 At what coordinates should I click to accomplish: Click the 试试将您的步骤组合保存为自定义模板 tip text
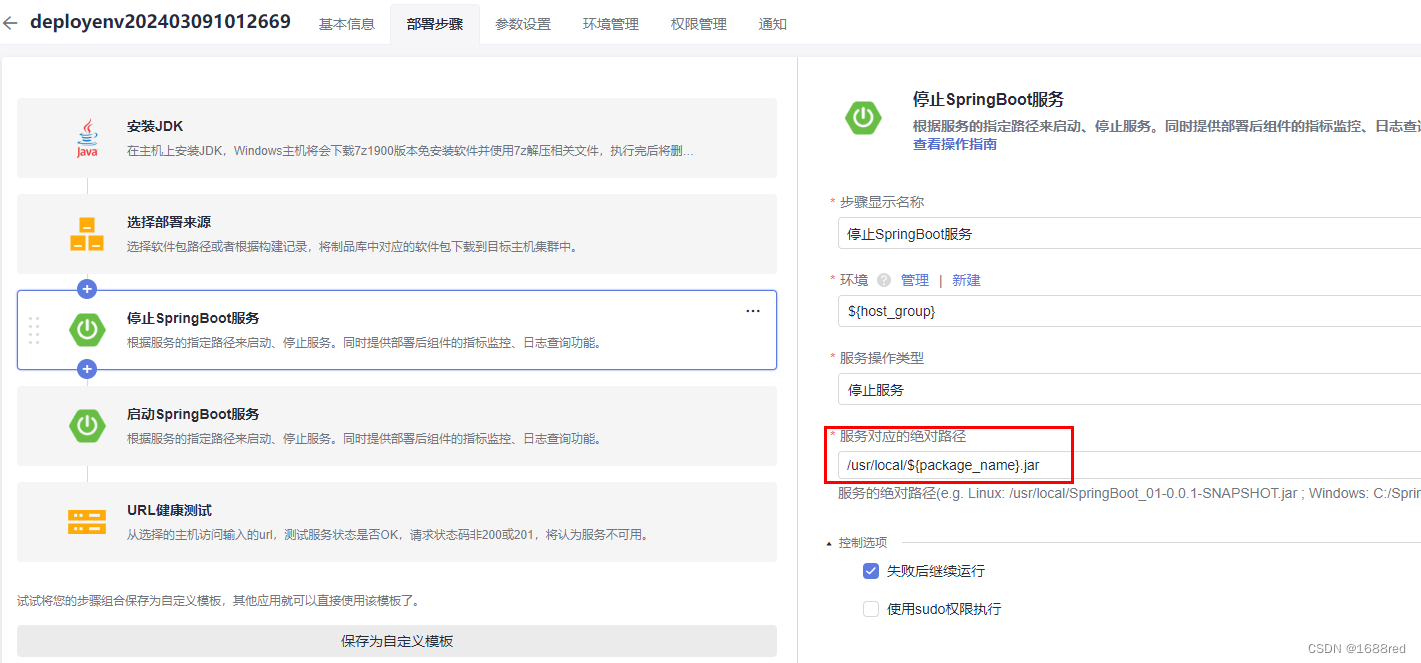219,601
